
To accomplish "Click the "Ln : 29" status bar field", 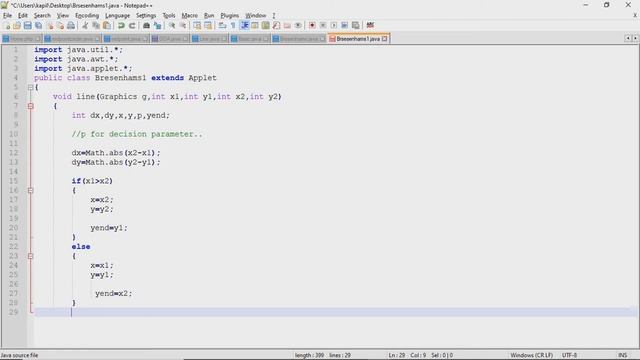I will pos(397,356).
